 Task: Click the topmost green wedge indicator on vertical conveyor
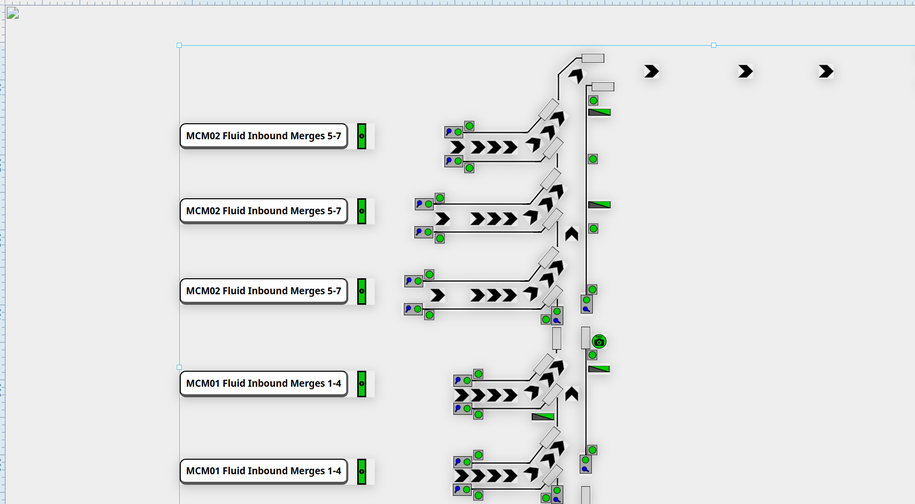tap(600, 113)
